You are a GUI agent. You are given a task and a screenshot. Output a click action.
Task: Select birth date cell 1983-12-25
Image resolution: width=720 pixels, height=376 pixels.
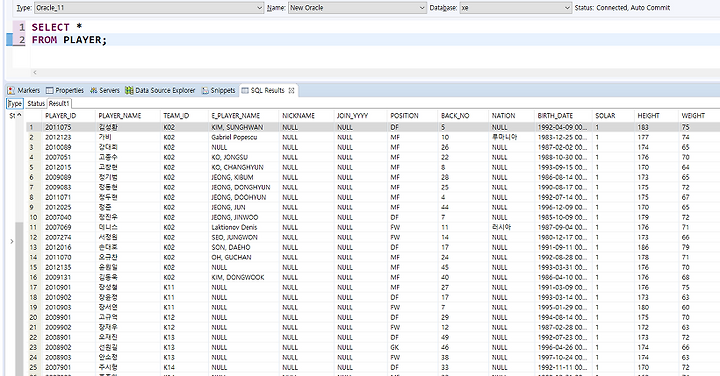tap(562, 137)
